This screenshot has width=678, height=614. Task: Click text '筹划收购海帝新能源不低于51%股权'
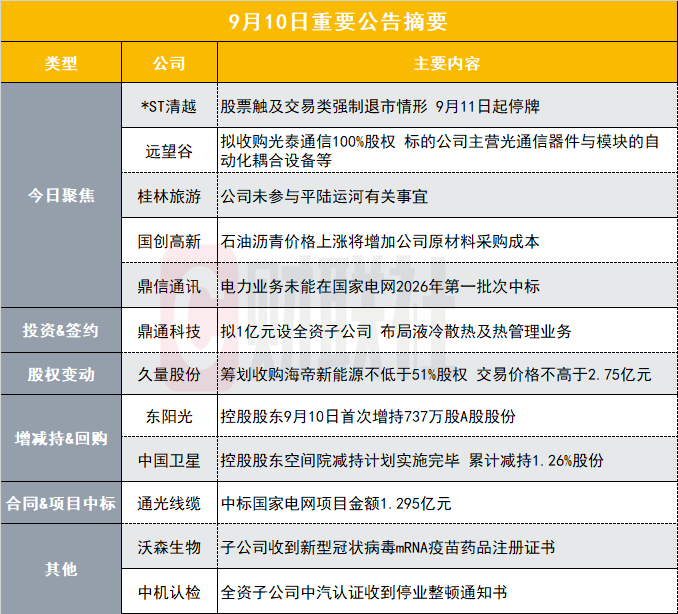344,374
